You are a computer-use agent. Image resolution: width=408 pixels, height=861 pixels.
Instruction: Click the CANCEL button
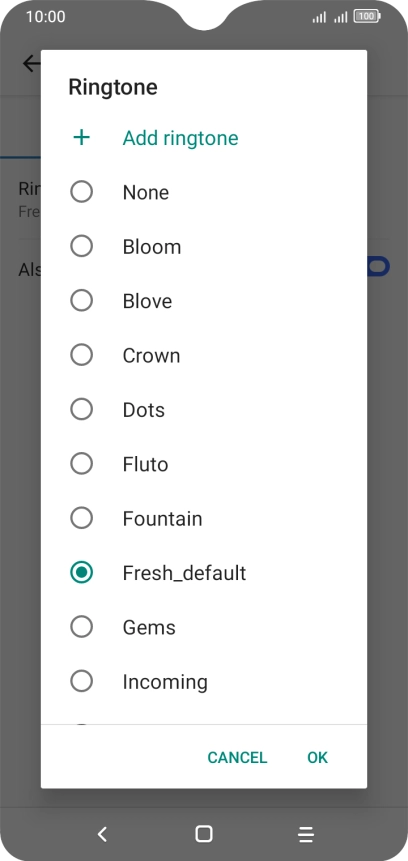(237, 758)
